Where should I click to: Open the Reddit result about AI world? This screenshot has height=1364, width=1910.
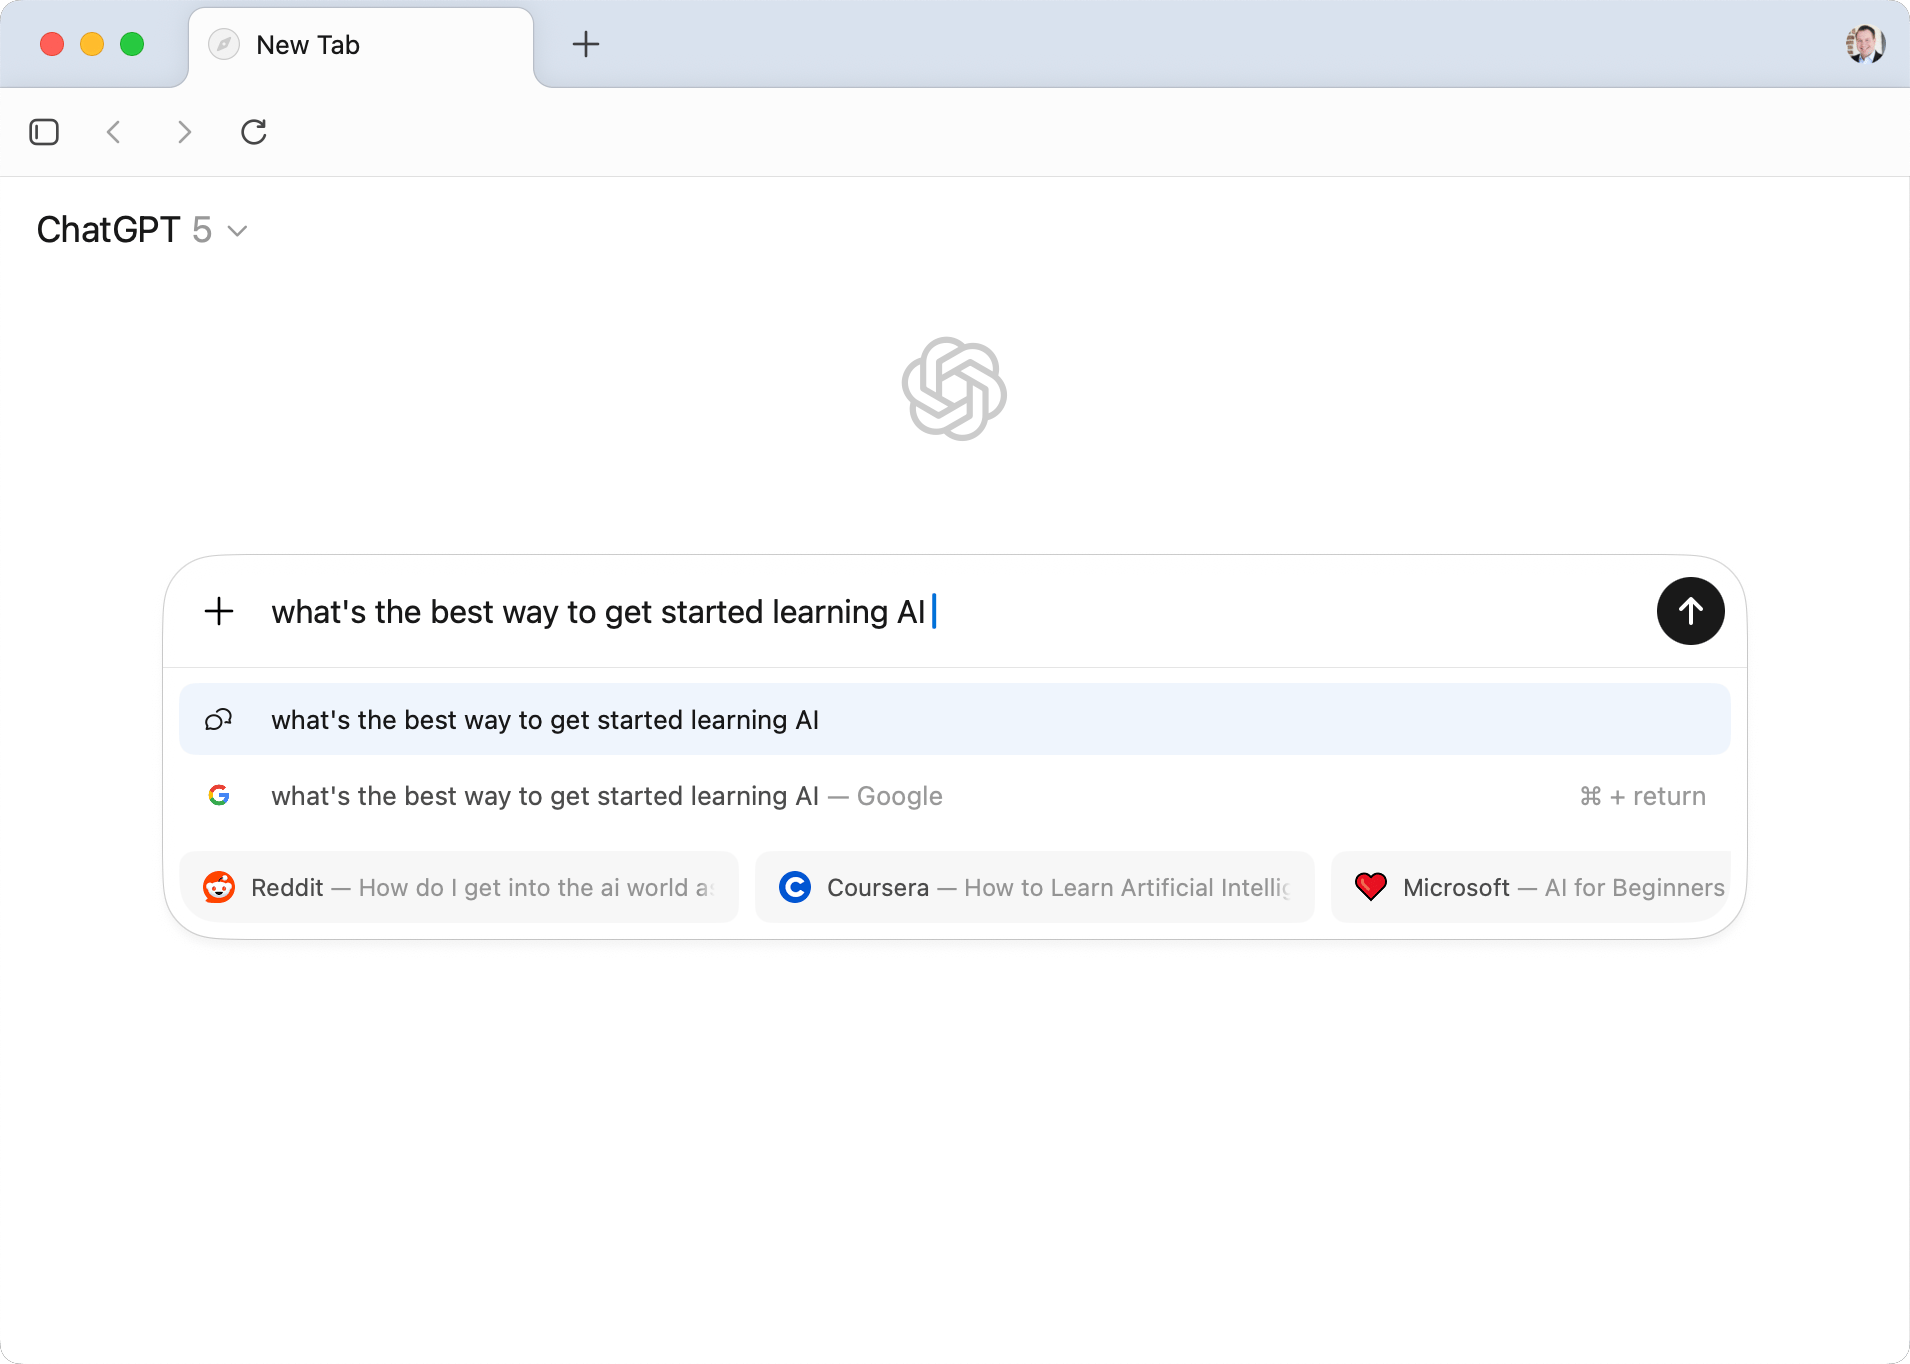[459, 887]
